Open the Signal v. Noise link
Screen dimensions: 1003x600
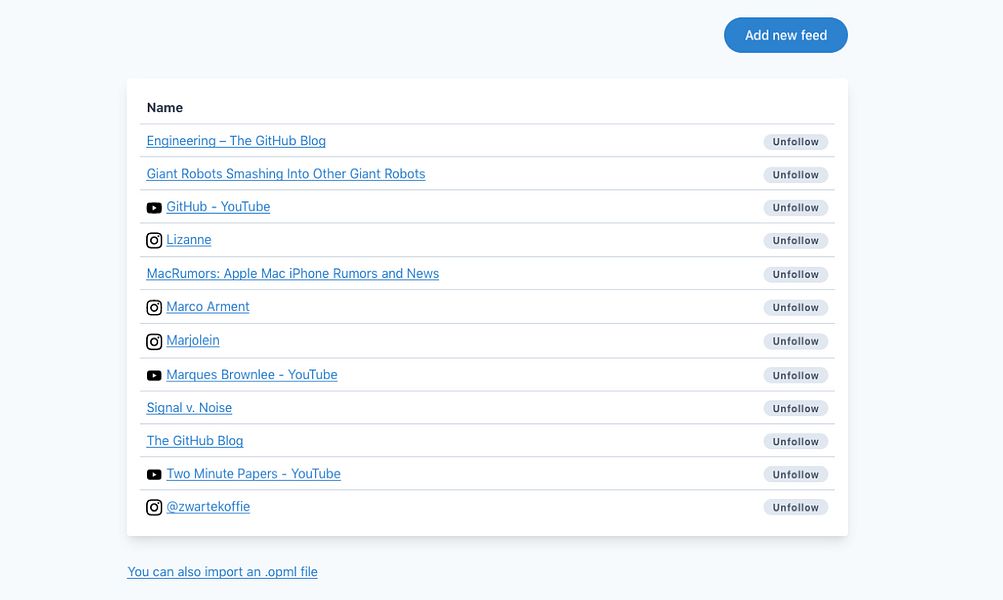click(189, 407)
